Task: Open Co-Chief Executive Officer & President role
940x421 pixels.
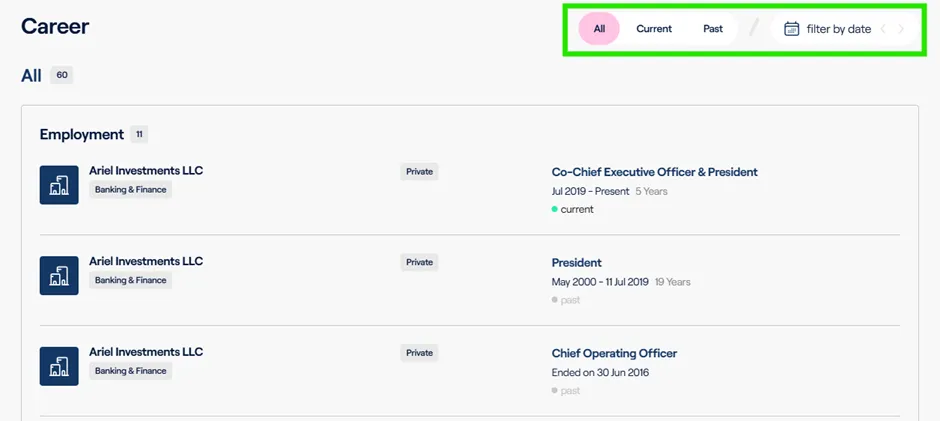Action: [655, 172]
